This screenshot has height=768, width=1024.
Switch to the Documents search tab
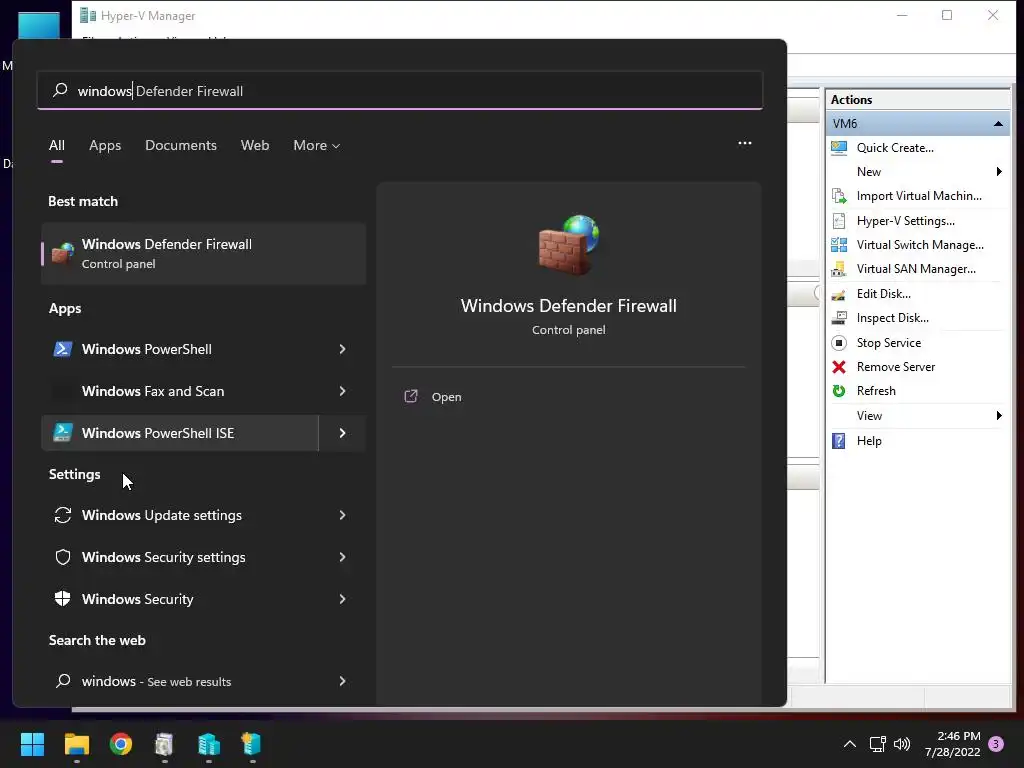(x=181, y=146)
